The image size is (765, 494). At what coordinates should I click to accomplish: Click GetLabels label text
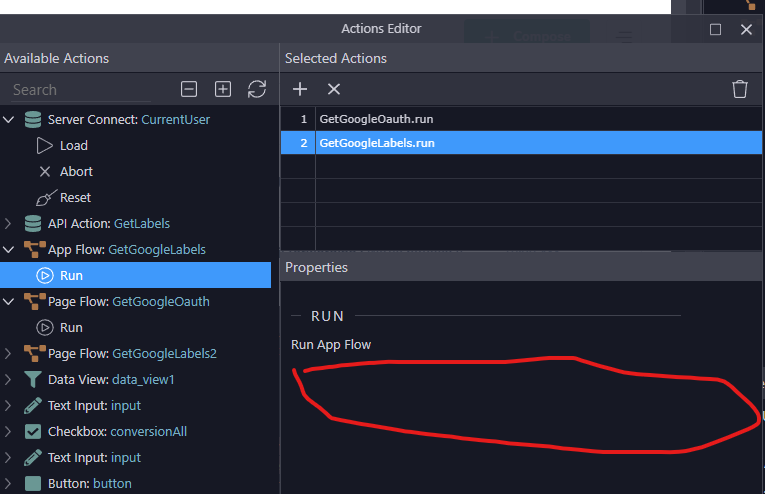pyautogui.click(x=142, y=223)
